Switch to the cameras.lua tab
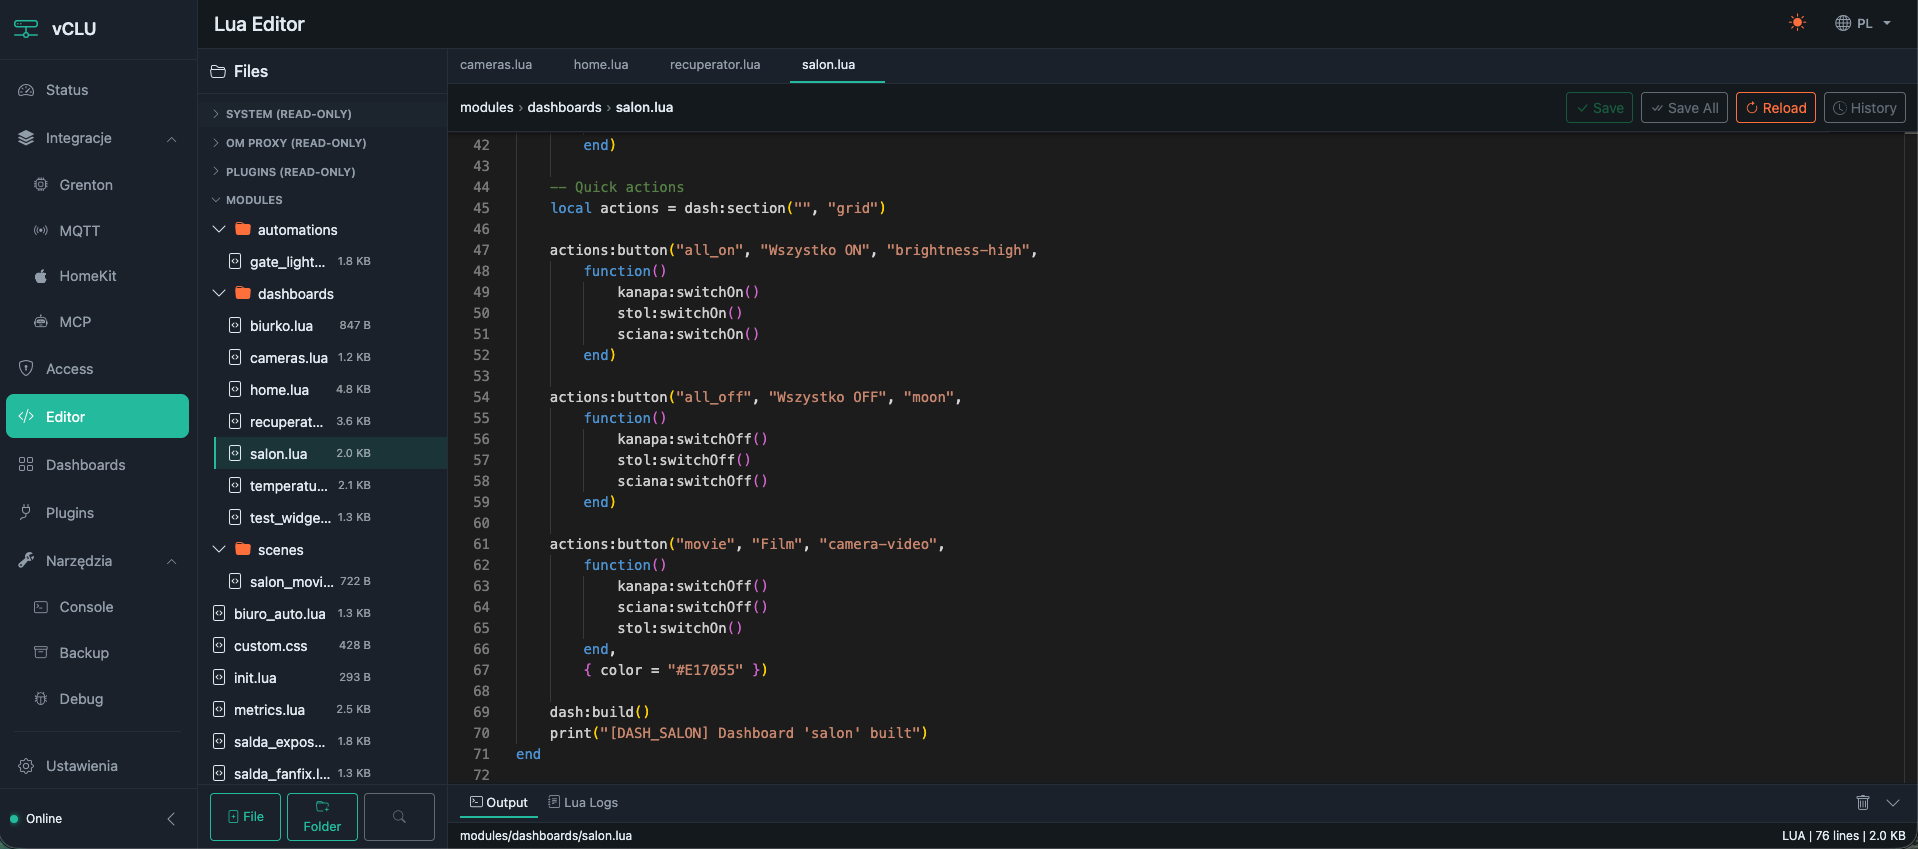1918x849 pixels. pyautogui.click(x=496, y=65)
